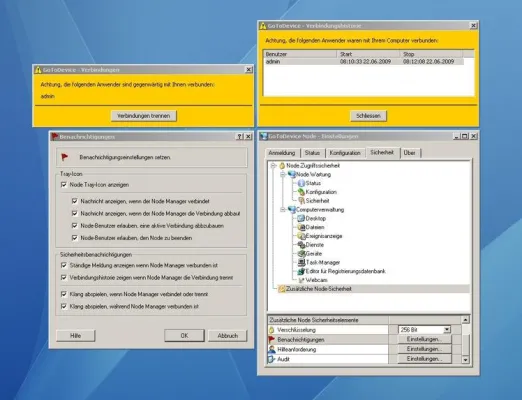This screenshot has height=400, width=522.
Task: Confirm with OK in Benachrichtigungen dialog
Action: pos(184,336)
